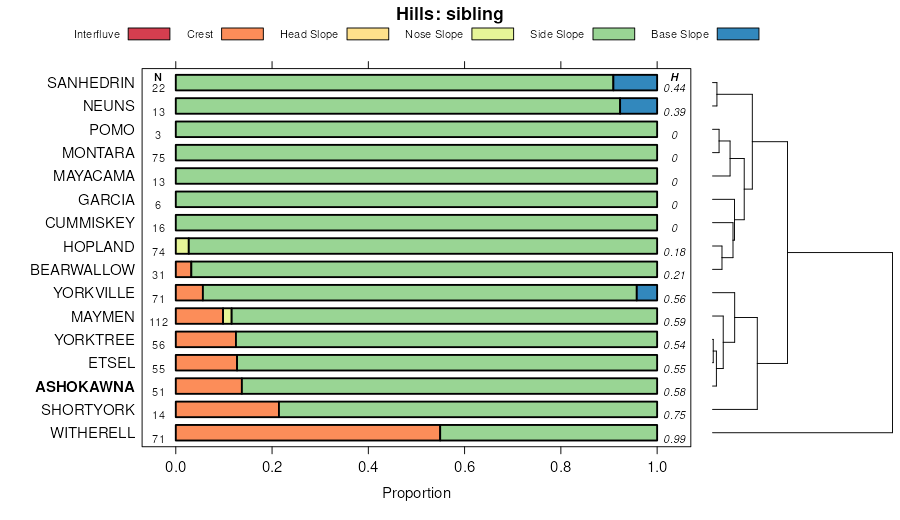900x520 pixels.
Task: Pick the Nose Slope legend swatch
Action: (x=492, y=34)
